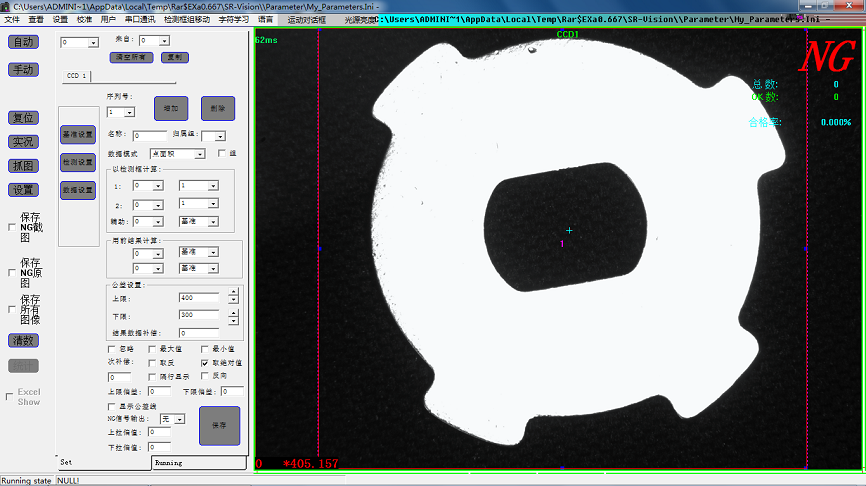The width and height of the screenshot is (866, 486).
Task: Open 检测设置 detection settings
Action: click(x=77, y=162)
